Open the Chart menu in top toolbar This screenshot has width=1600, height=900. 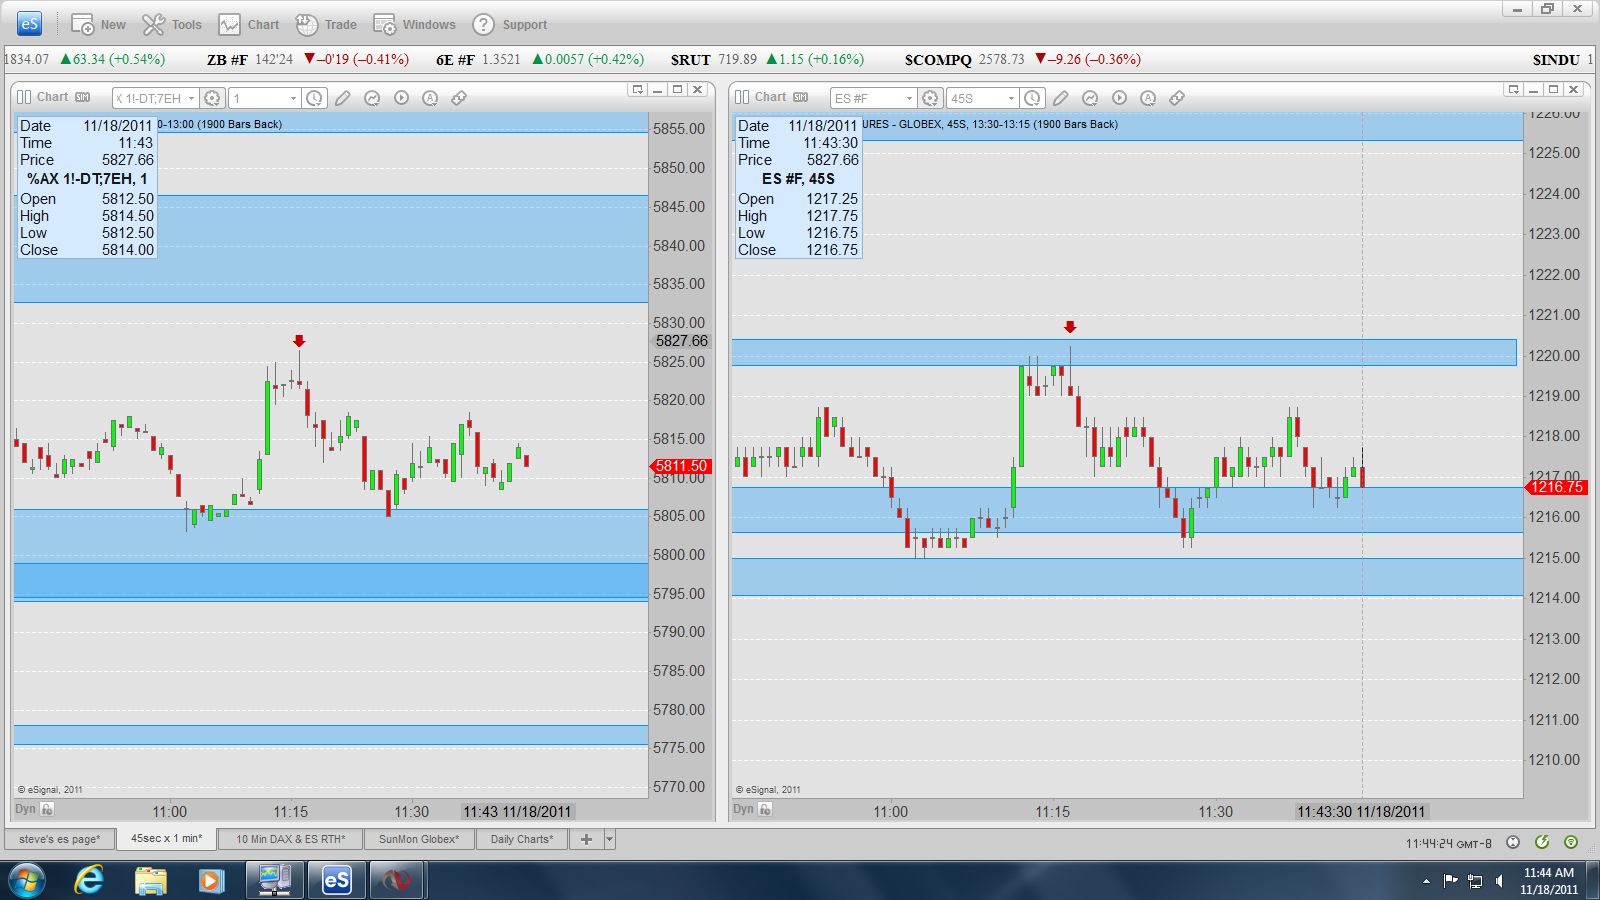tap(250, 25)
